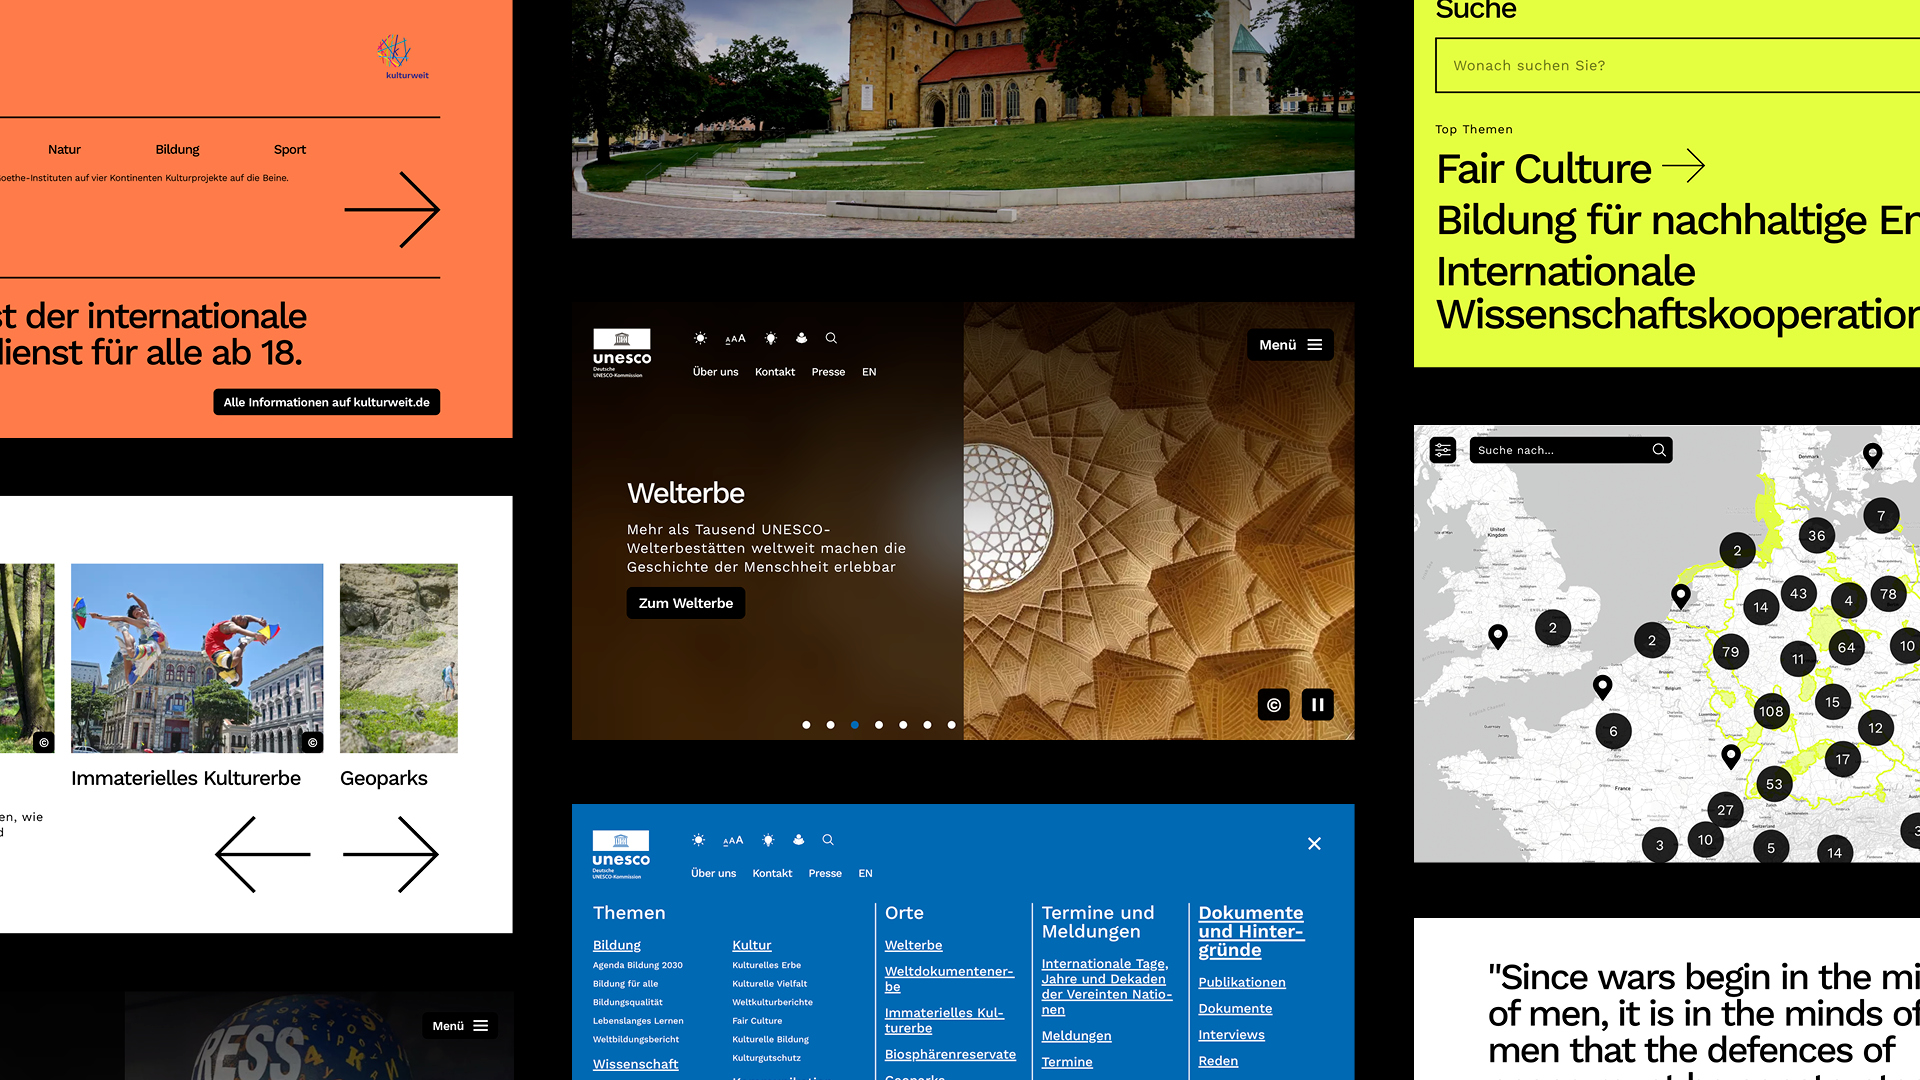Screen dimensions: 1920x1080
Task: Select the copyright icon on the Welterbe carousel image
Action: [1273, 704]
